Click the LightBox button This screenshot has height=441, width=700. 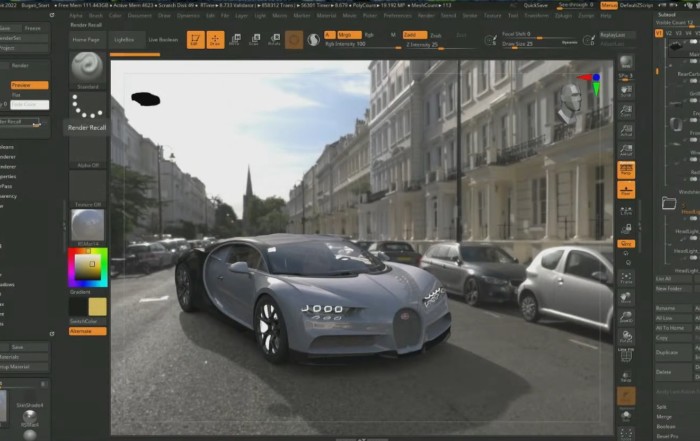pyautogui.click(x=124, y=39)
